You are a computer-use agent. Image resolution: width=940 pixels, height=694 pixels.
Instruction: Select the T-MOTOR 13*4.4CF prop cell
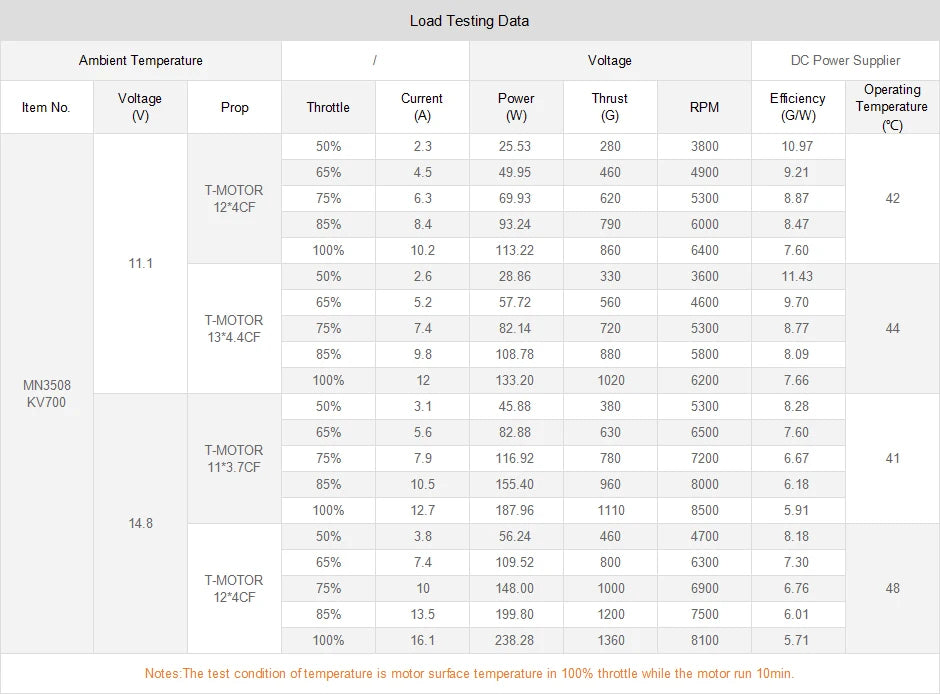coord(234,328)
